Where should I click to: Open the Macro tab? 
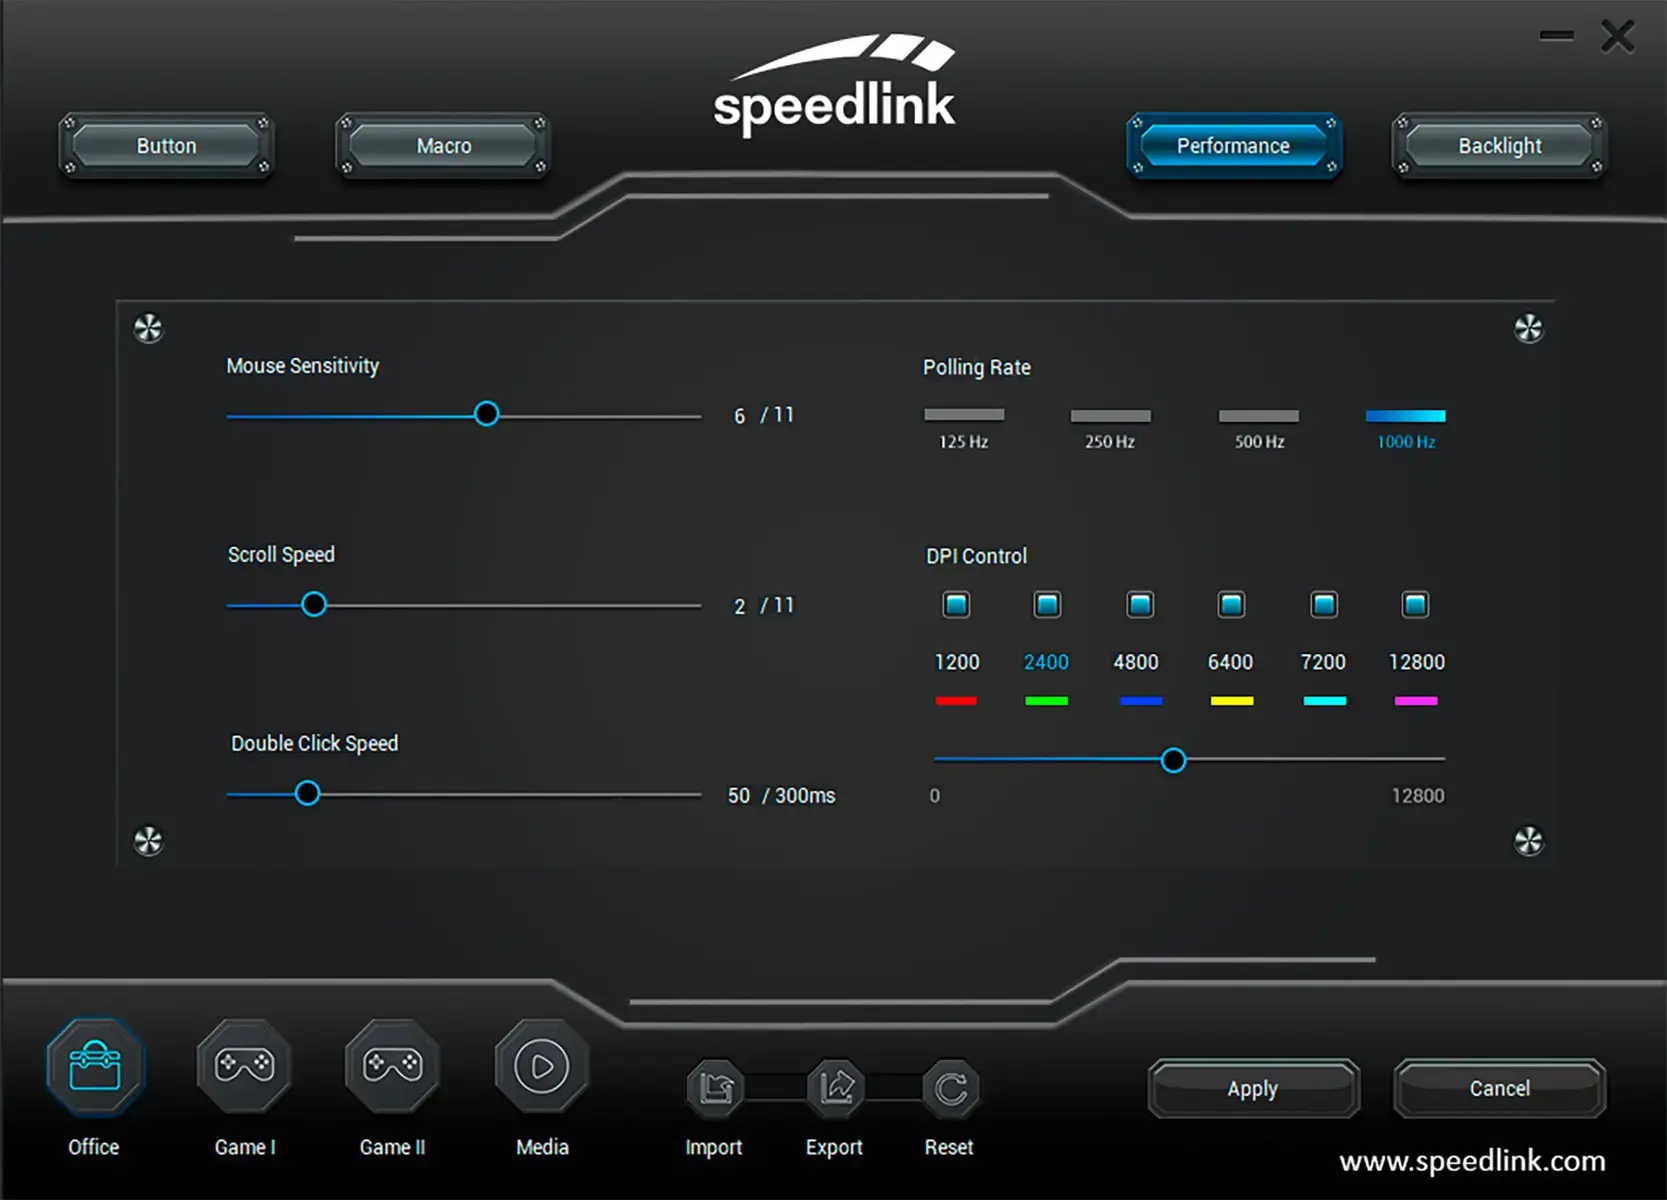click(x=442, y=145)
